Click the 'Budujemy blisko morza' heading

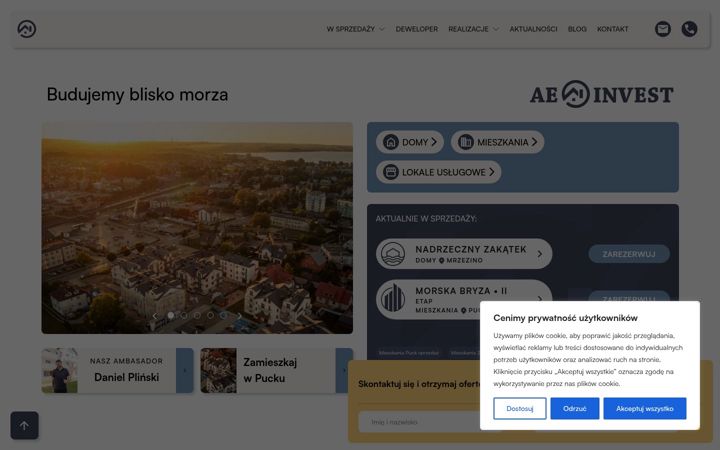pos(137,95)
